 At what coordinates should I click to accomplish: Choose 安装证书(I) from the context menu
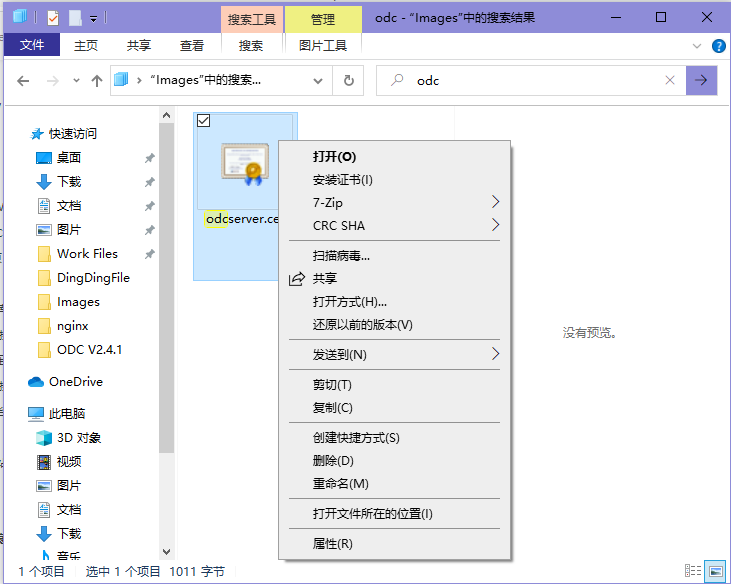click(394, 179)
